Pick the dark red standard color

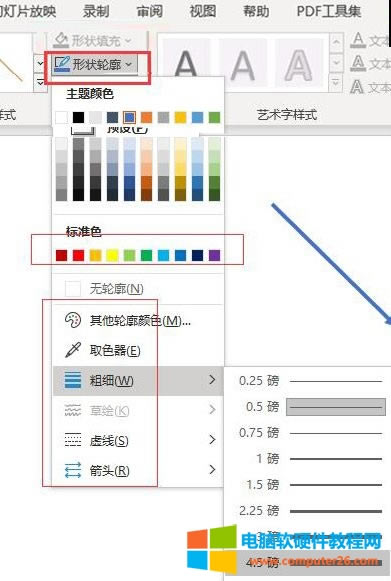click(61, 255)
